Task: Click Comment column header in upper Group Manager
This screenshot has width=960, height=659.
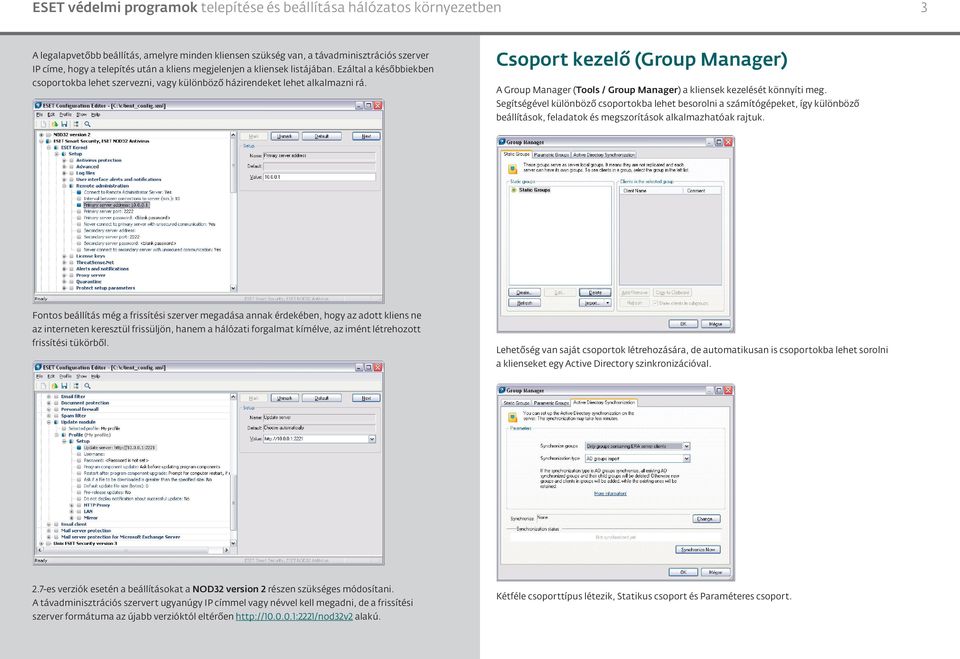Action: (x=701, y=191)
